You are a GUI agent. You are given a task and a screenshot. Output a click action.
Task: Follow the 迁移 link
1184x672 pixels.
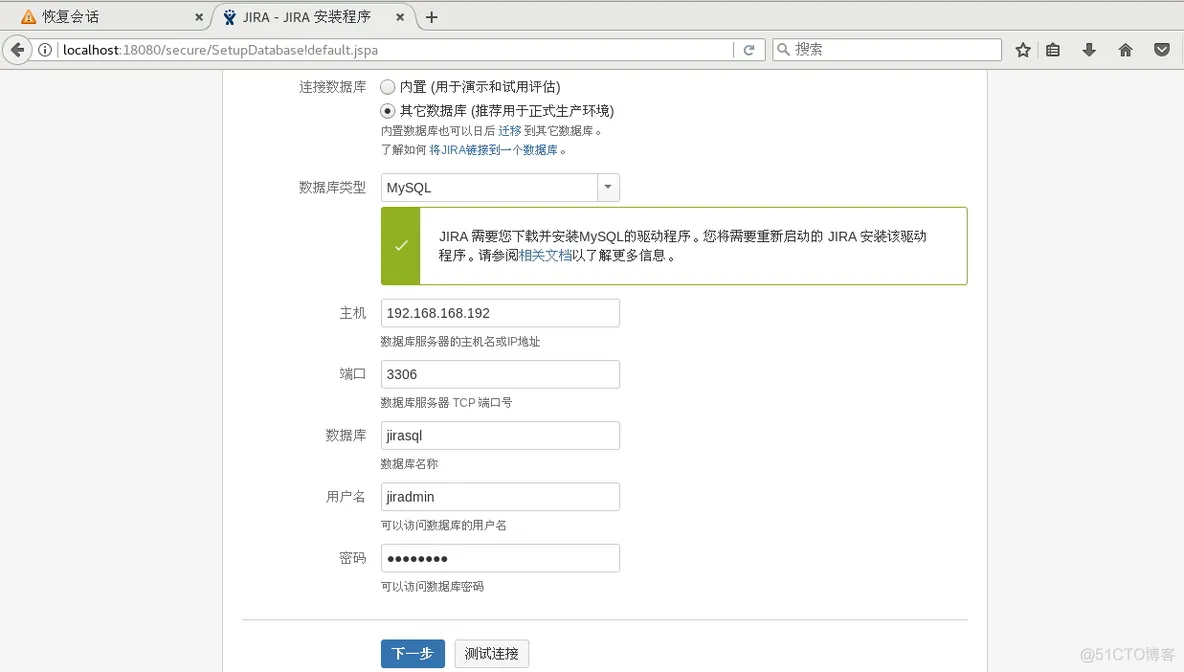pyautogui.click(x=510, y=131)
